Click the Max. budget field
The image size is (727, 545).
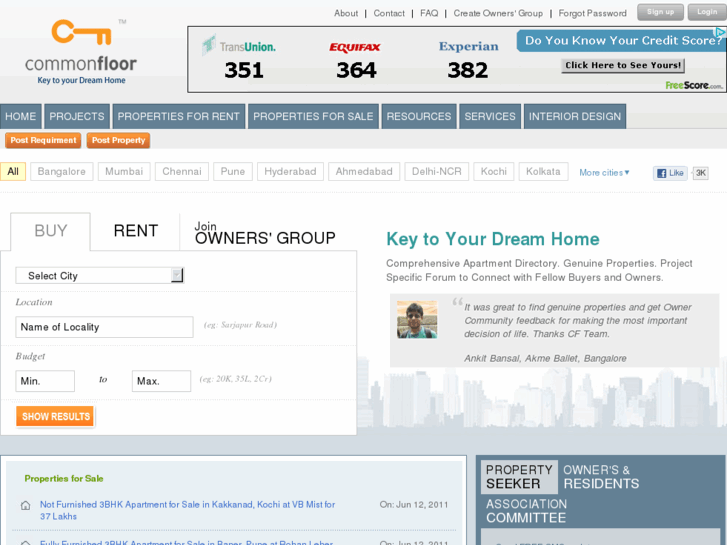click(161, 381)
